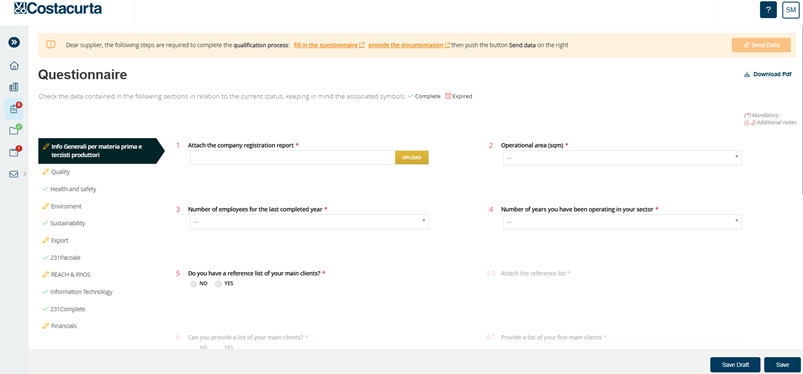Click the 'Provide a list of your five main clients' label
The image size is (803, 374).
(551, 338)
